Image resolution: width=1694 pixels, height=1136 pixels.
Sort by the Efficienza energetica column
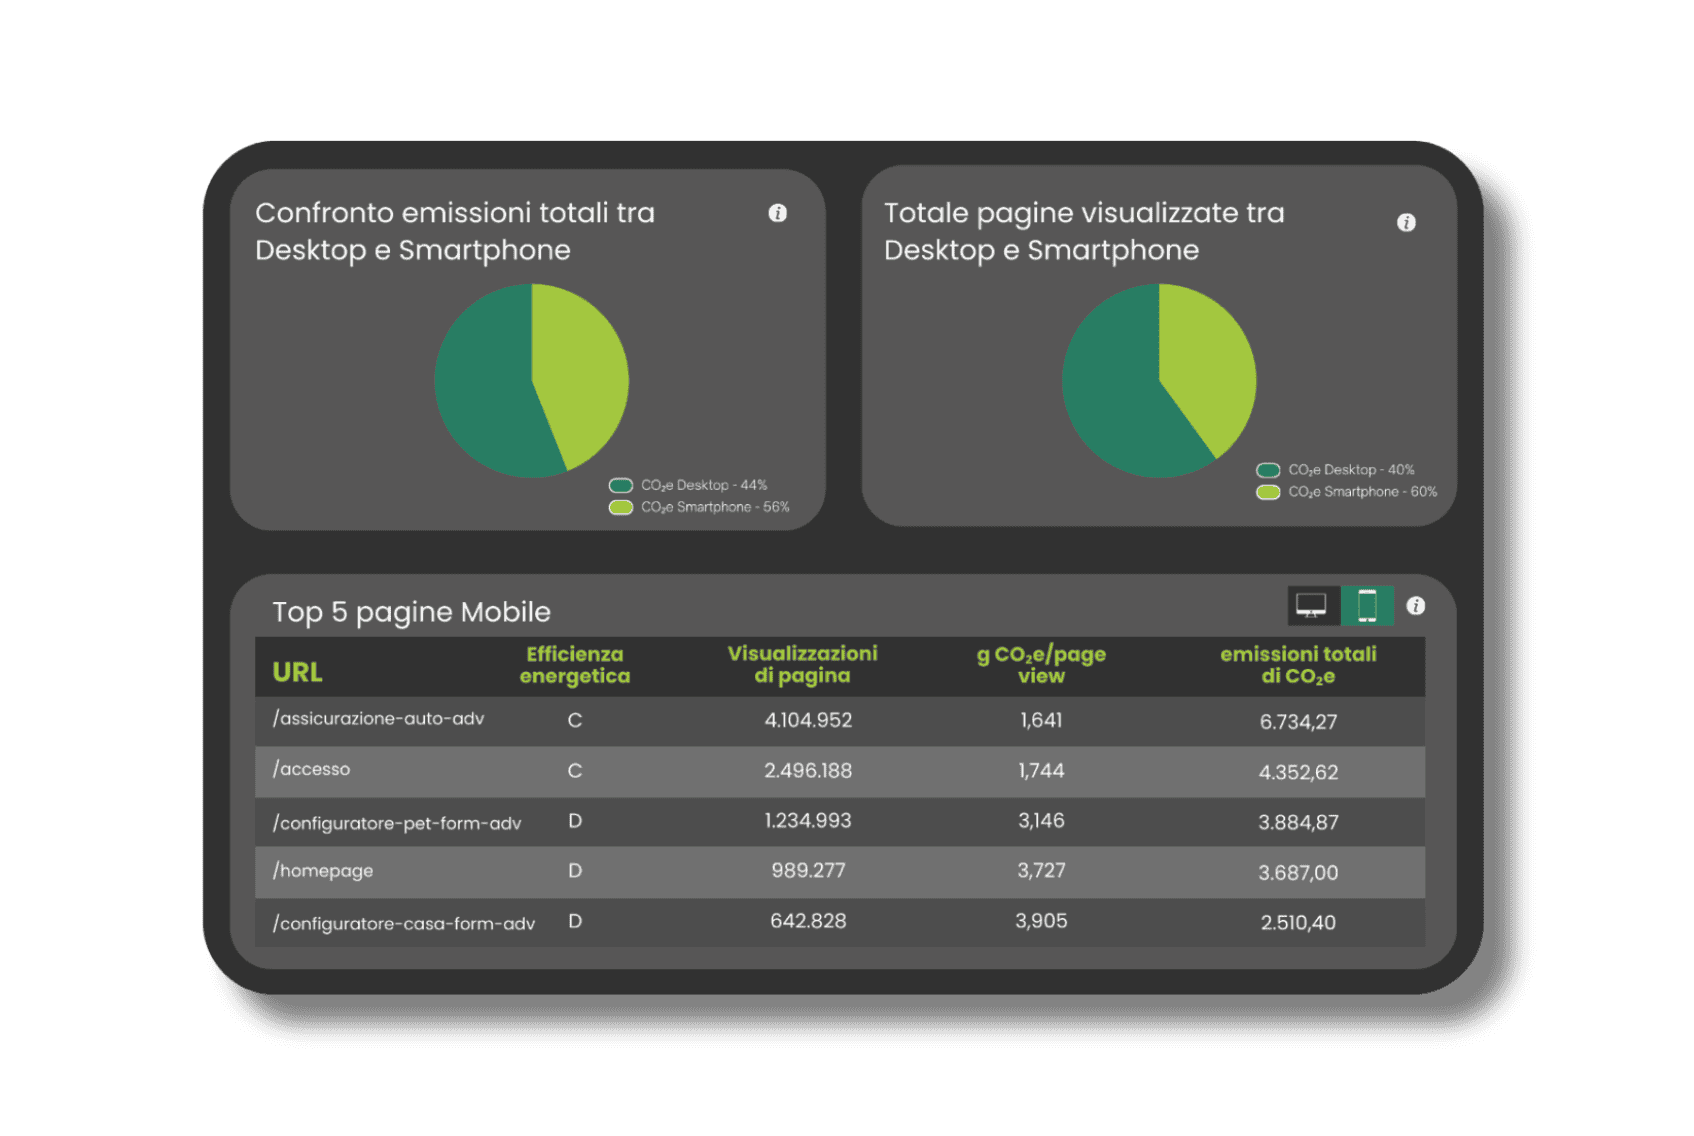[574, 665]
